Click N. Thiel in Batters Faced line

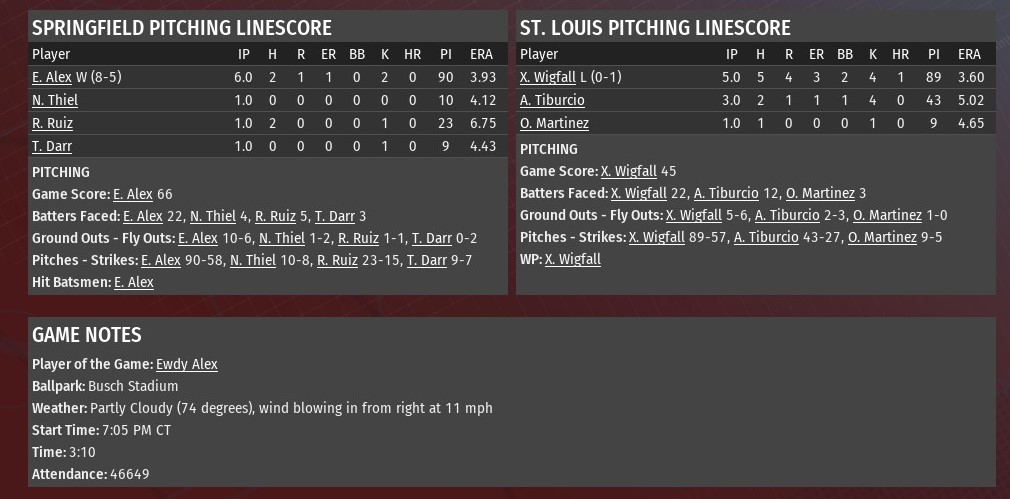(213, 216)
